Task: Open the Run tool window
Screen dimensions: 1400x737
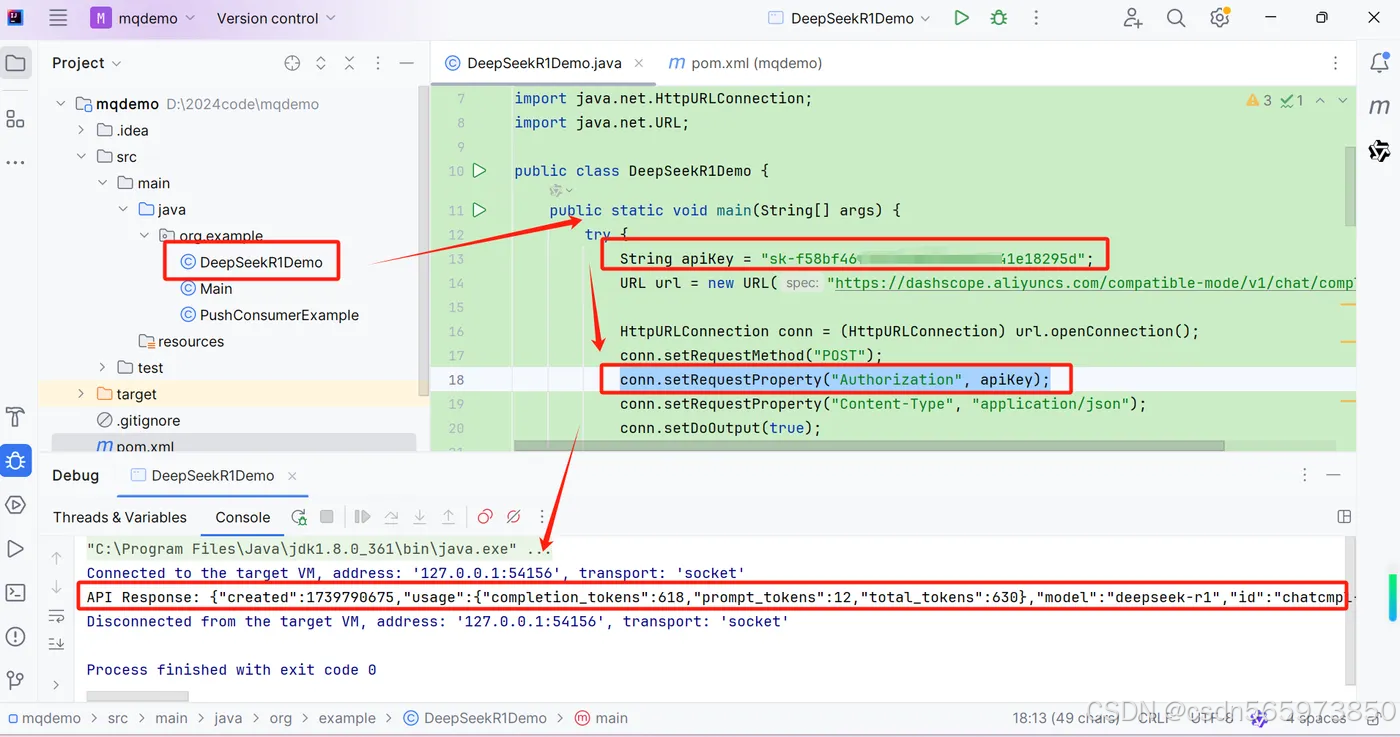Action: [15, 548]
